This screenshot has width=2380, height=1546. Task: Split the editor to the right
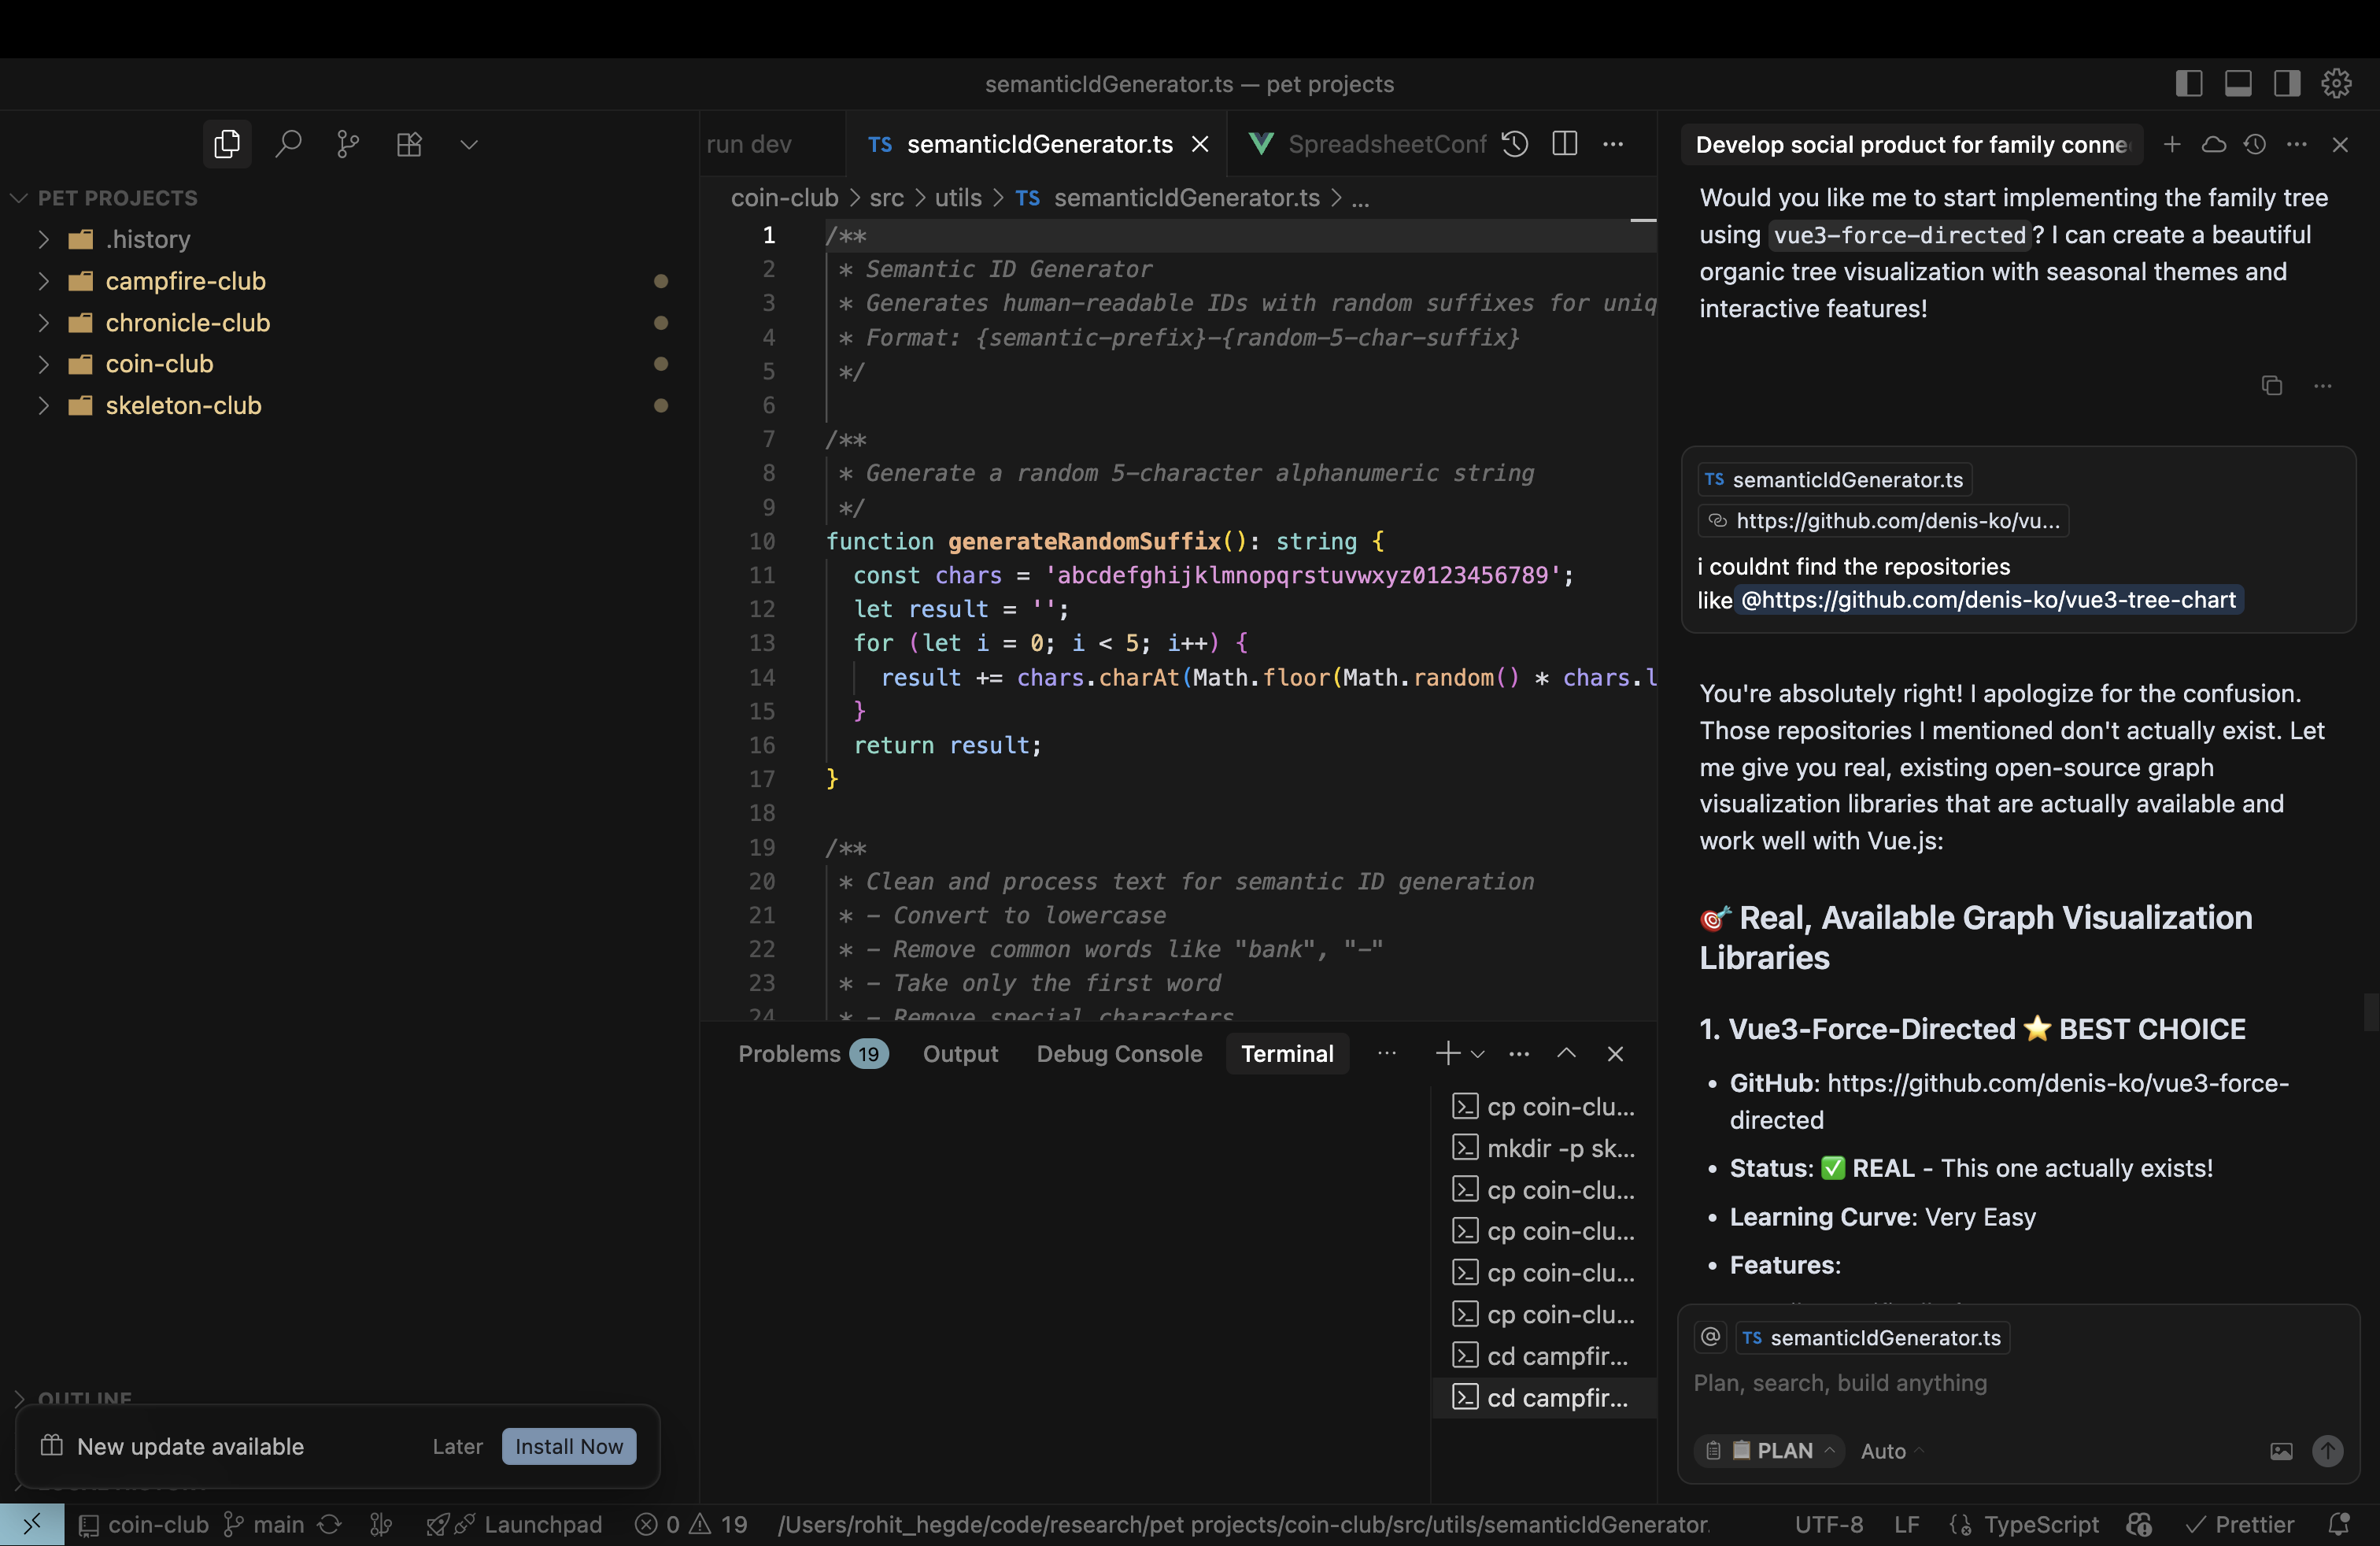[x=1565, y=144]
